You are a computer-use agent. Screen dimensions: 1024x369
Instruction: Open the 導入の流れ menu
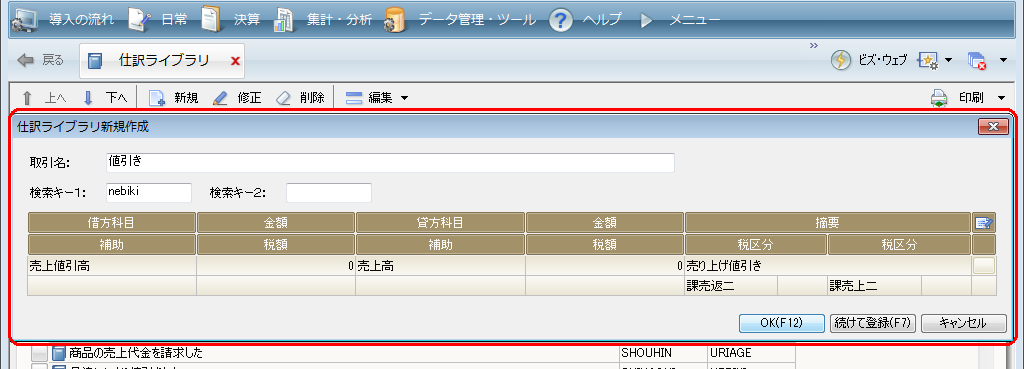pos(82,20)
